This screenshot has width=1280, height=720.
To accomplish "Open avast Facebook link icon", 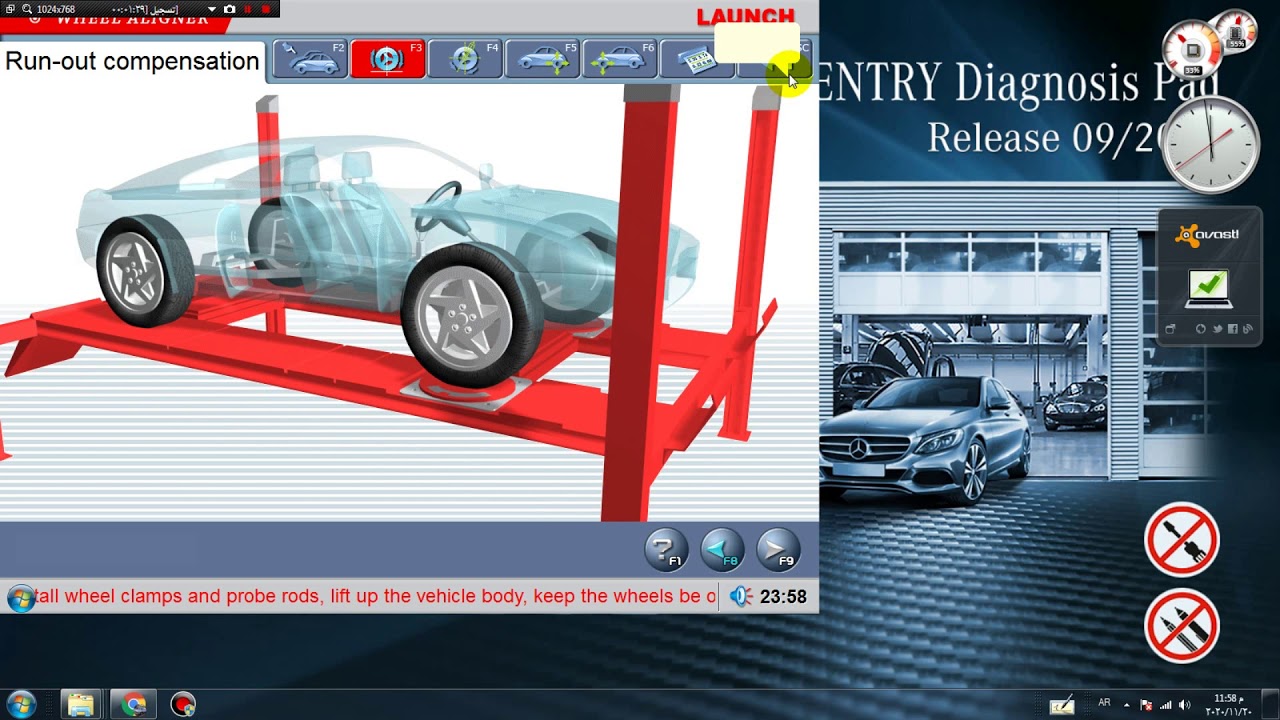I will pos(1232,329).
